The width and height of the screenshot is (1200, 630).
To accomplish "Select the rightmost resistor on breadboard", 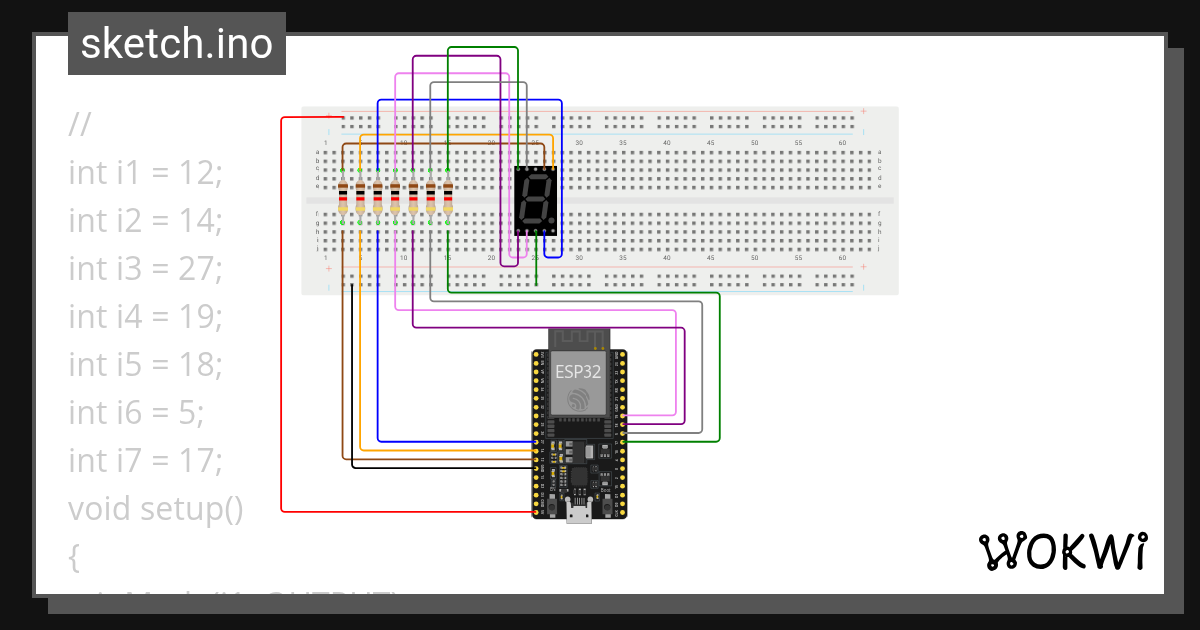I will point(448,199).
